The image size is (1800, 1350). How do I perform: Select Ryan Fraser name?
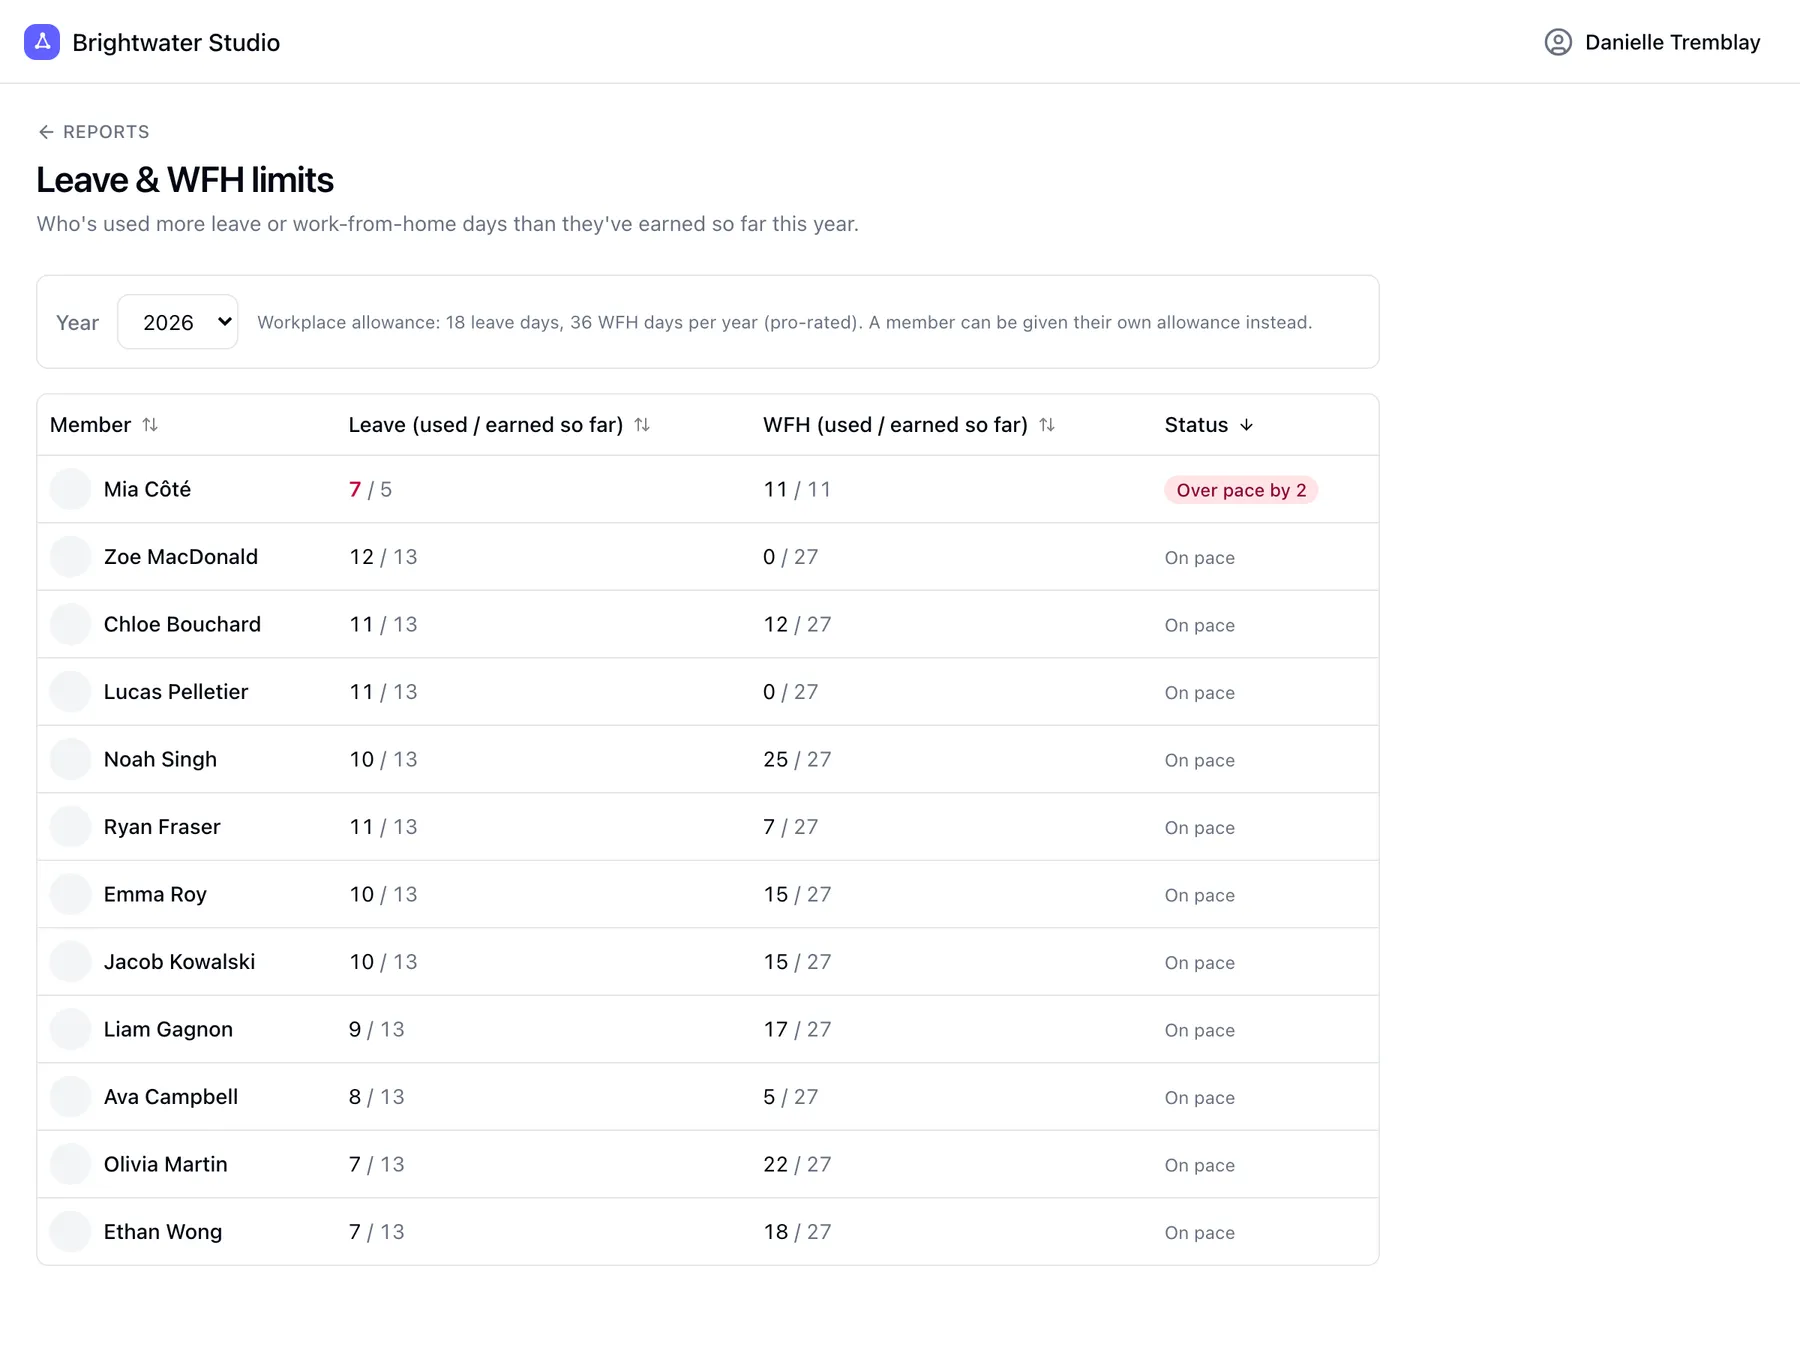162,827
